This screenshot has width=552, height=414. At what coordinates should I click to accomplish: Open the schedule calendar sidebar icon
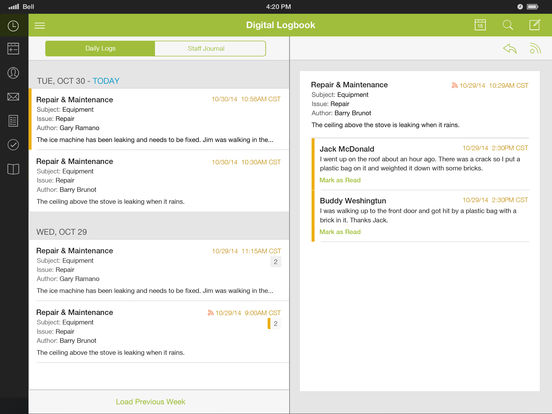point(13,49)
